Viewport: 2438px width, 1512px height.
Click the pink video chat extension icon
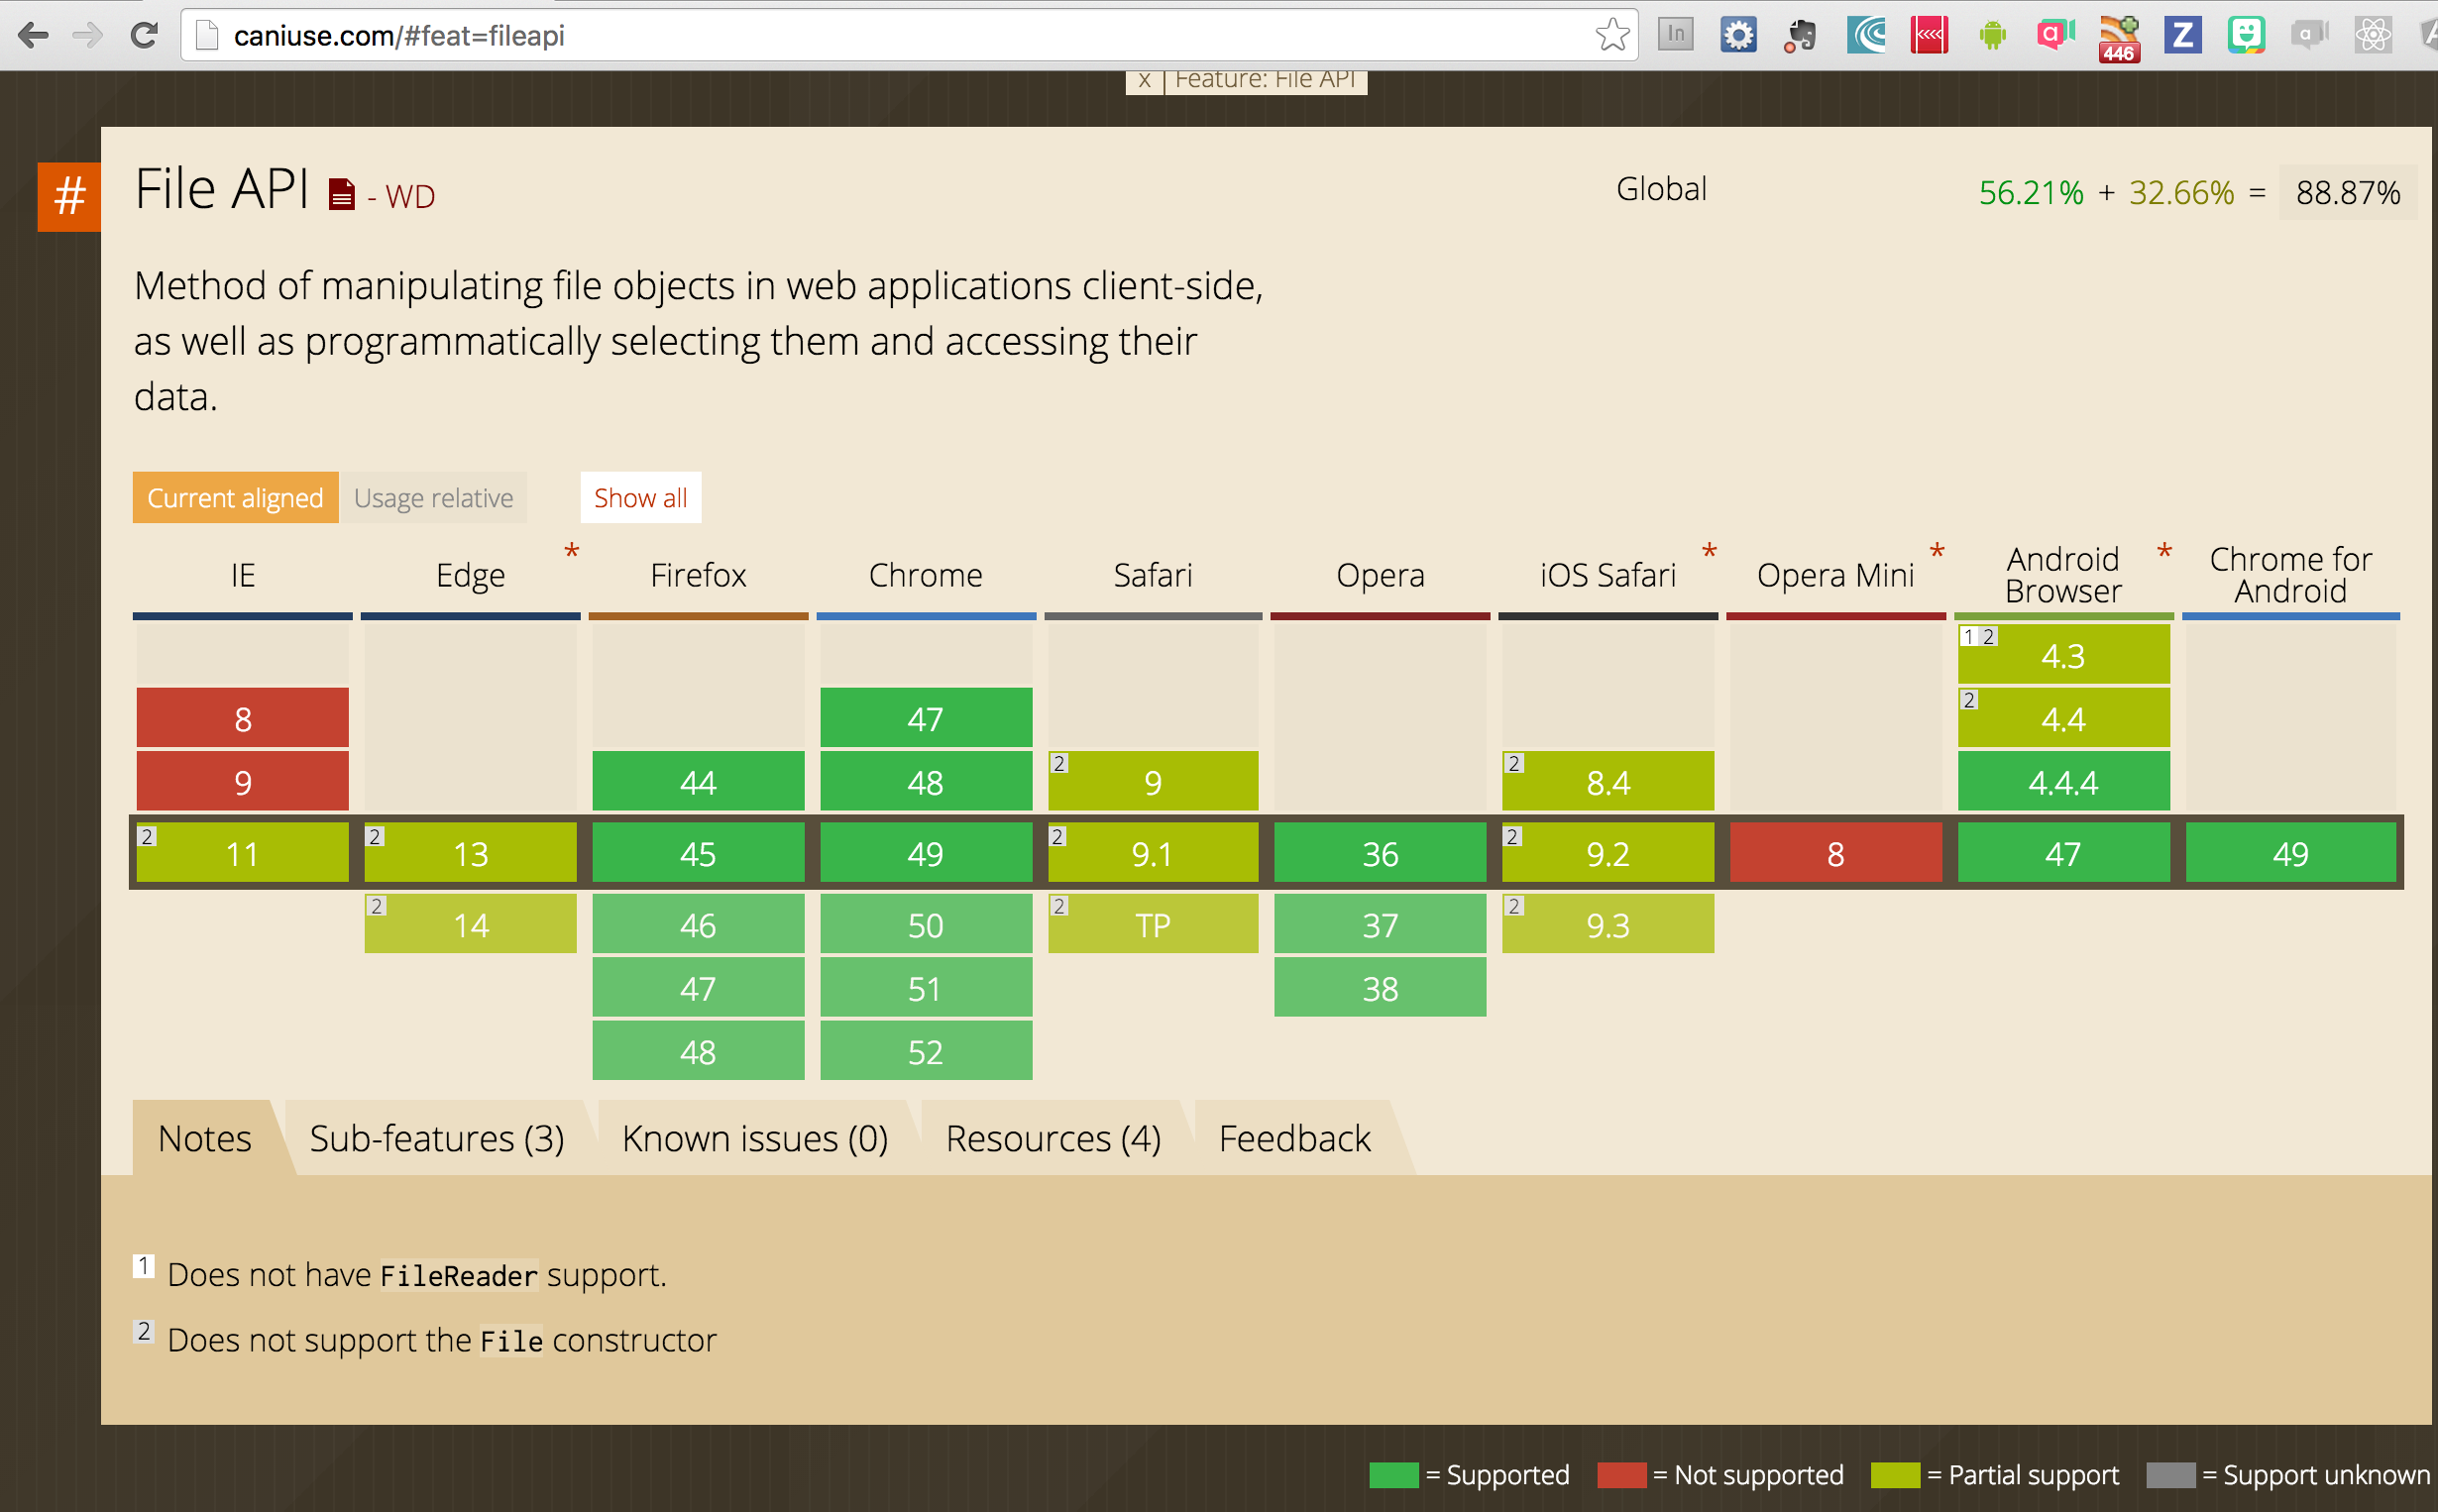pos(2055,35)
